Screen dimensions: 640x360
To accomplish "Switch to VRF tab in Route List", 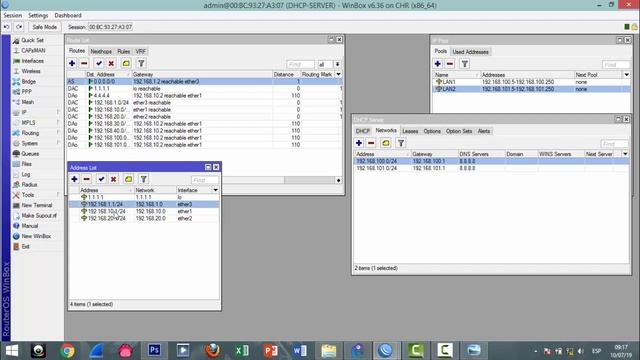I will point(140,51).
